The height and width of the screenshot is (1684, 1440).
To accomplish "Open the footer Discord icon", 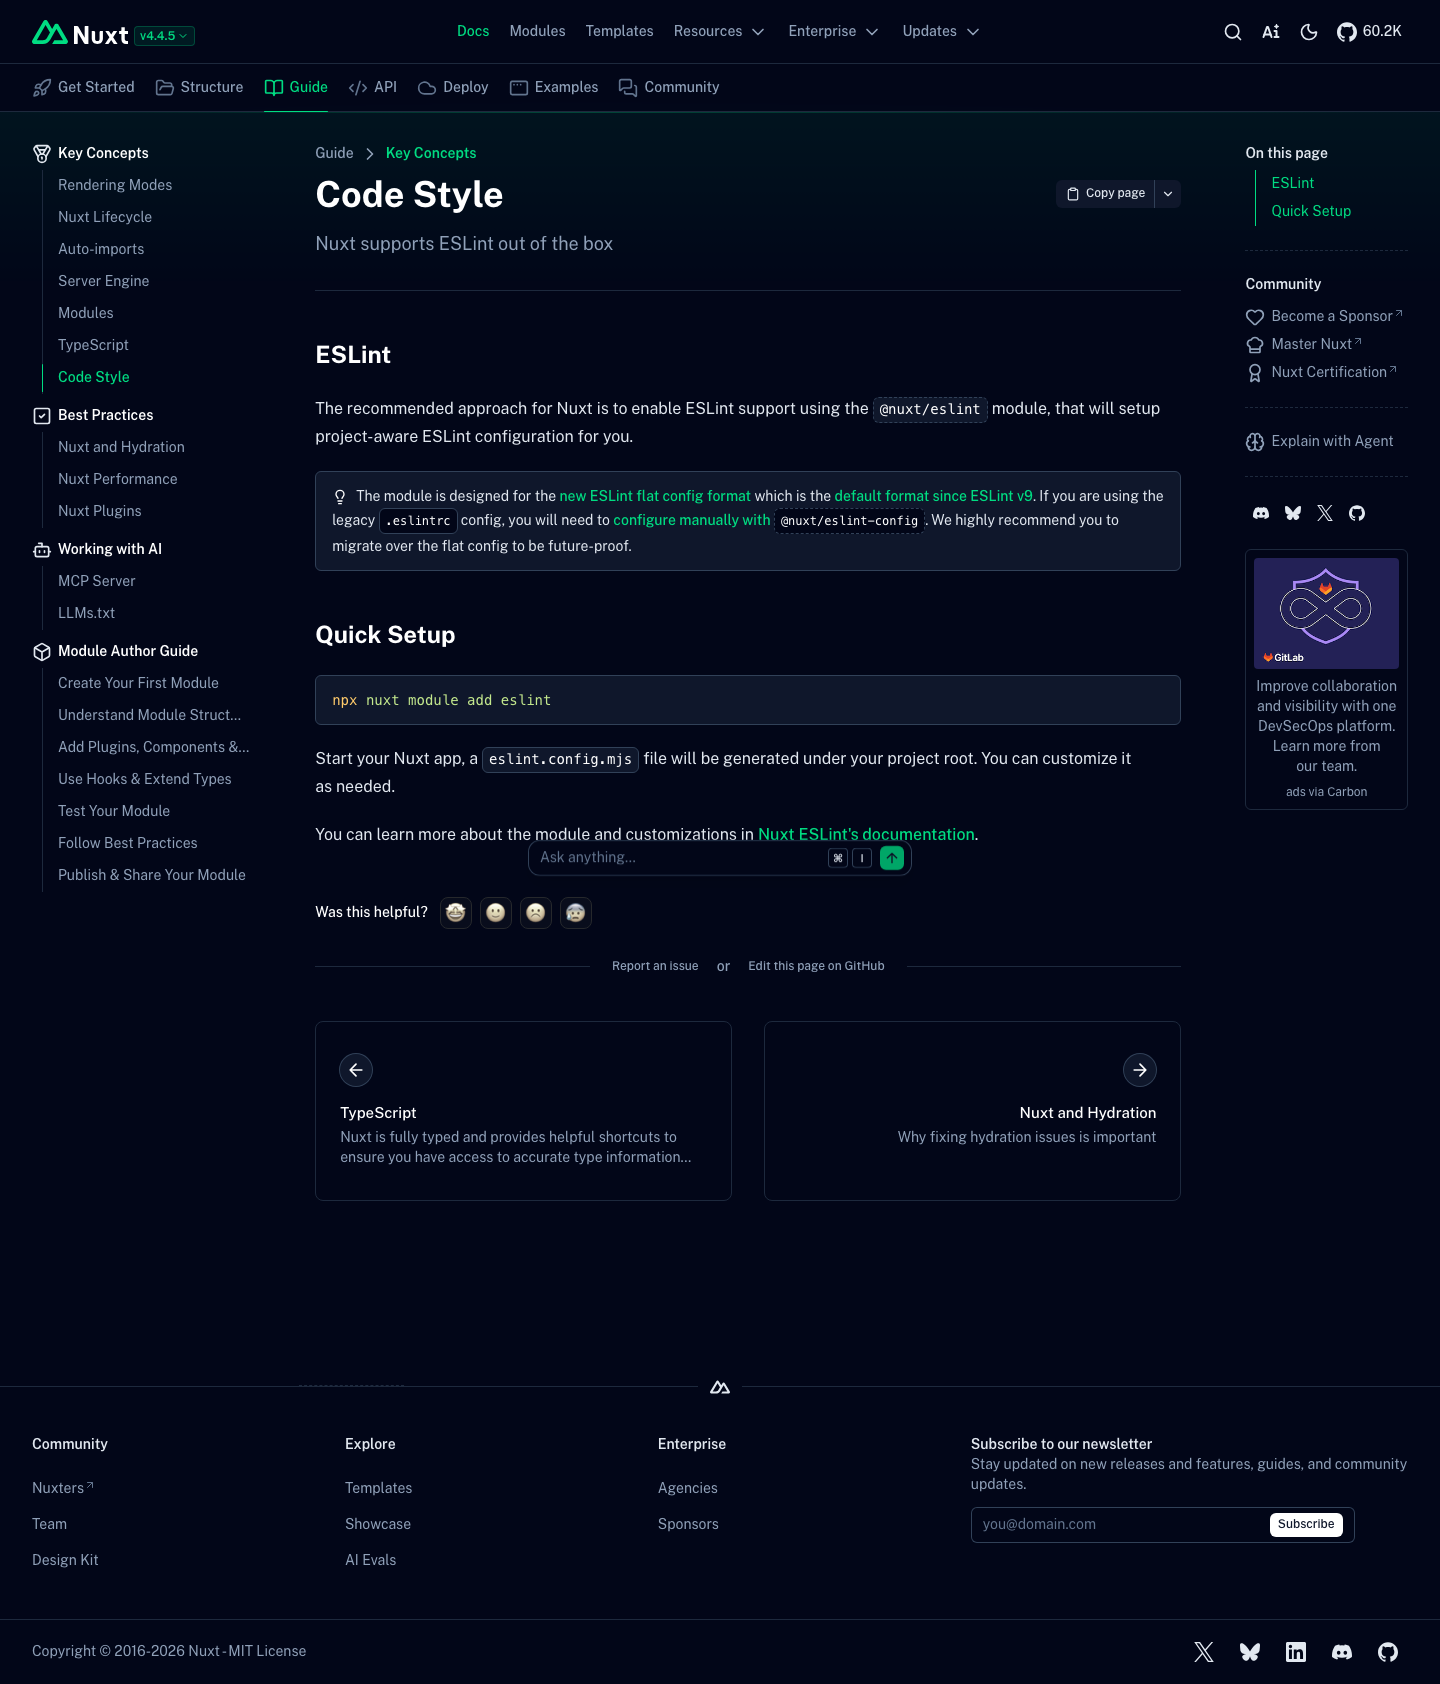I will [x=1342, y=1652].
